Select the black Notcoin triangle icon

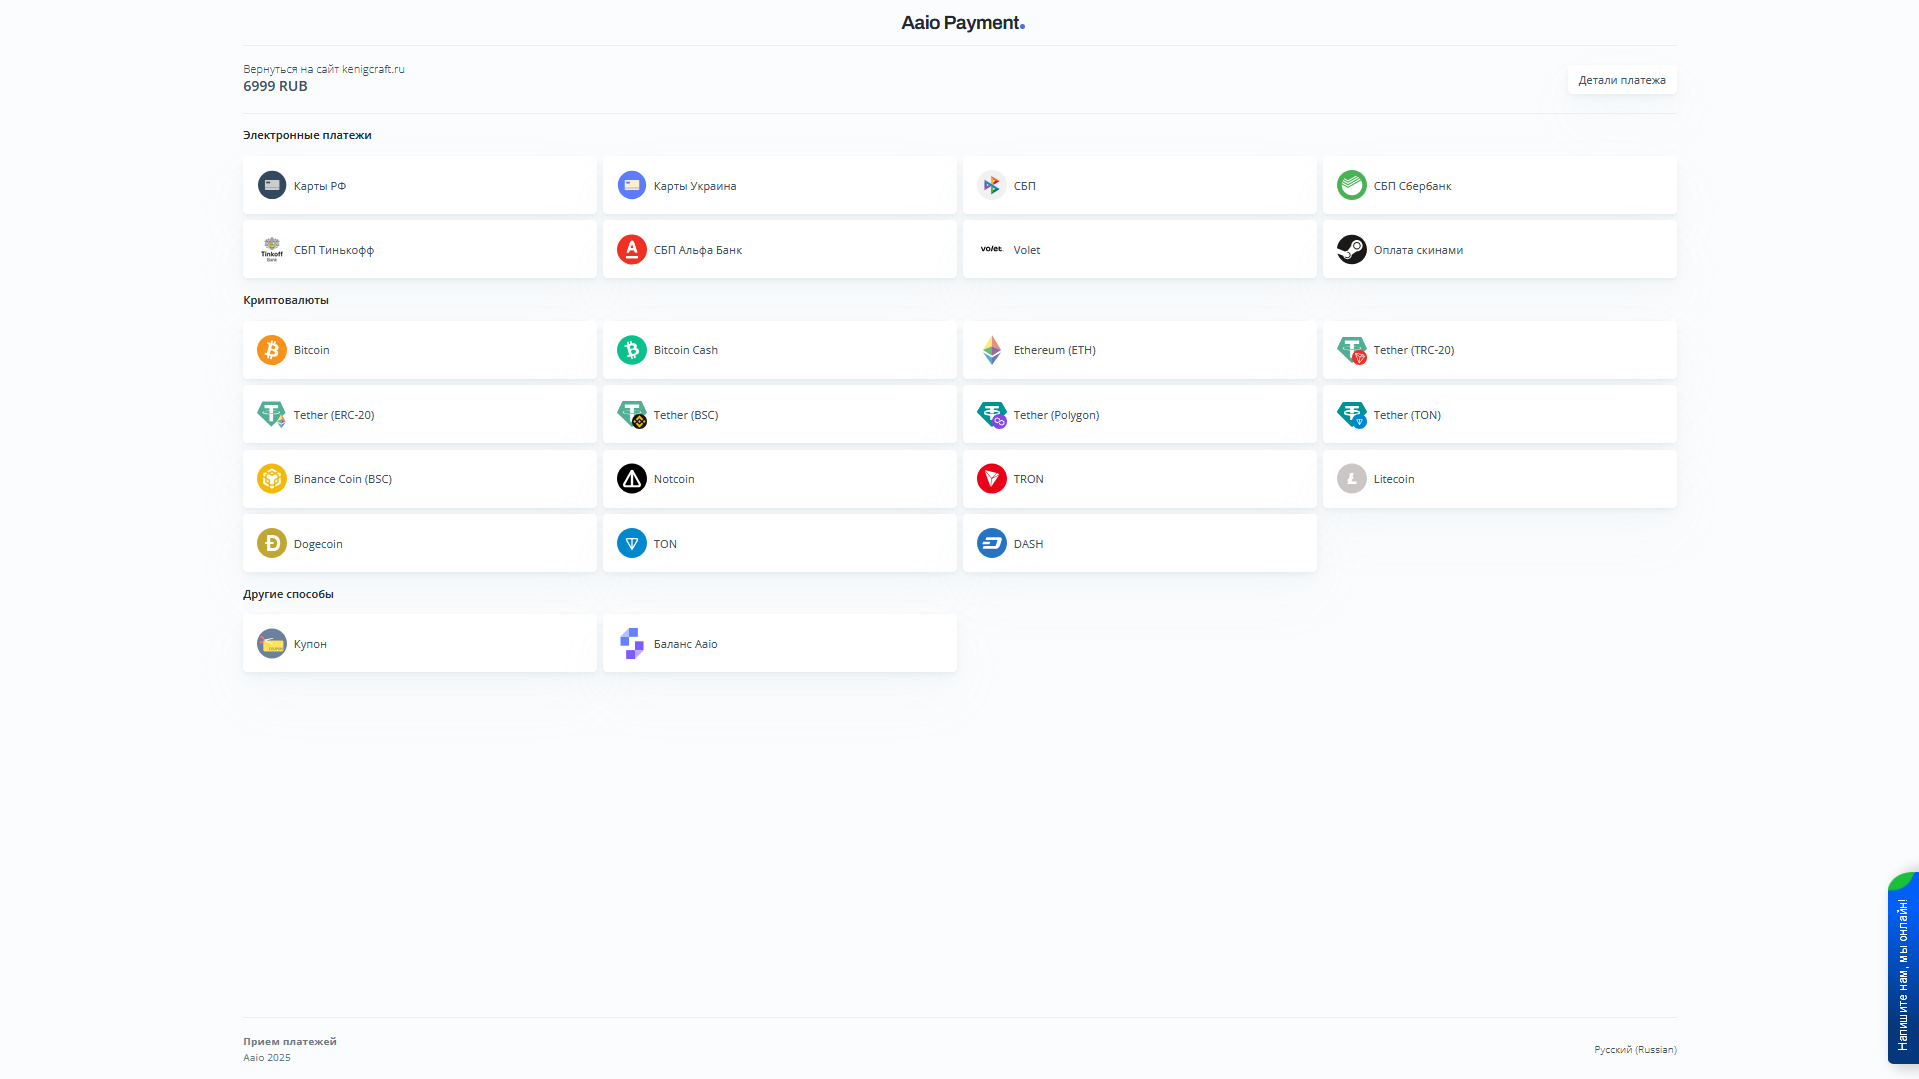[x=632, y=479]
